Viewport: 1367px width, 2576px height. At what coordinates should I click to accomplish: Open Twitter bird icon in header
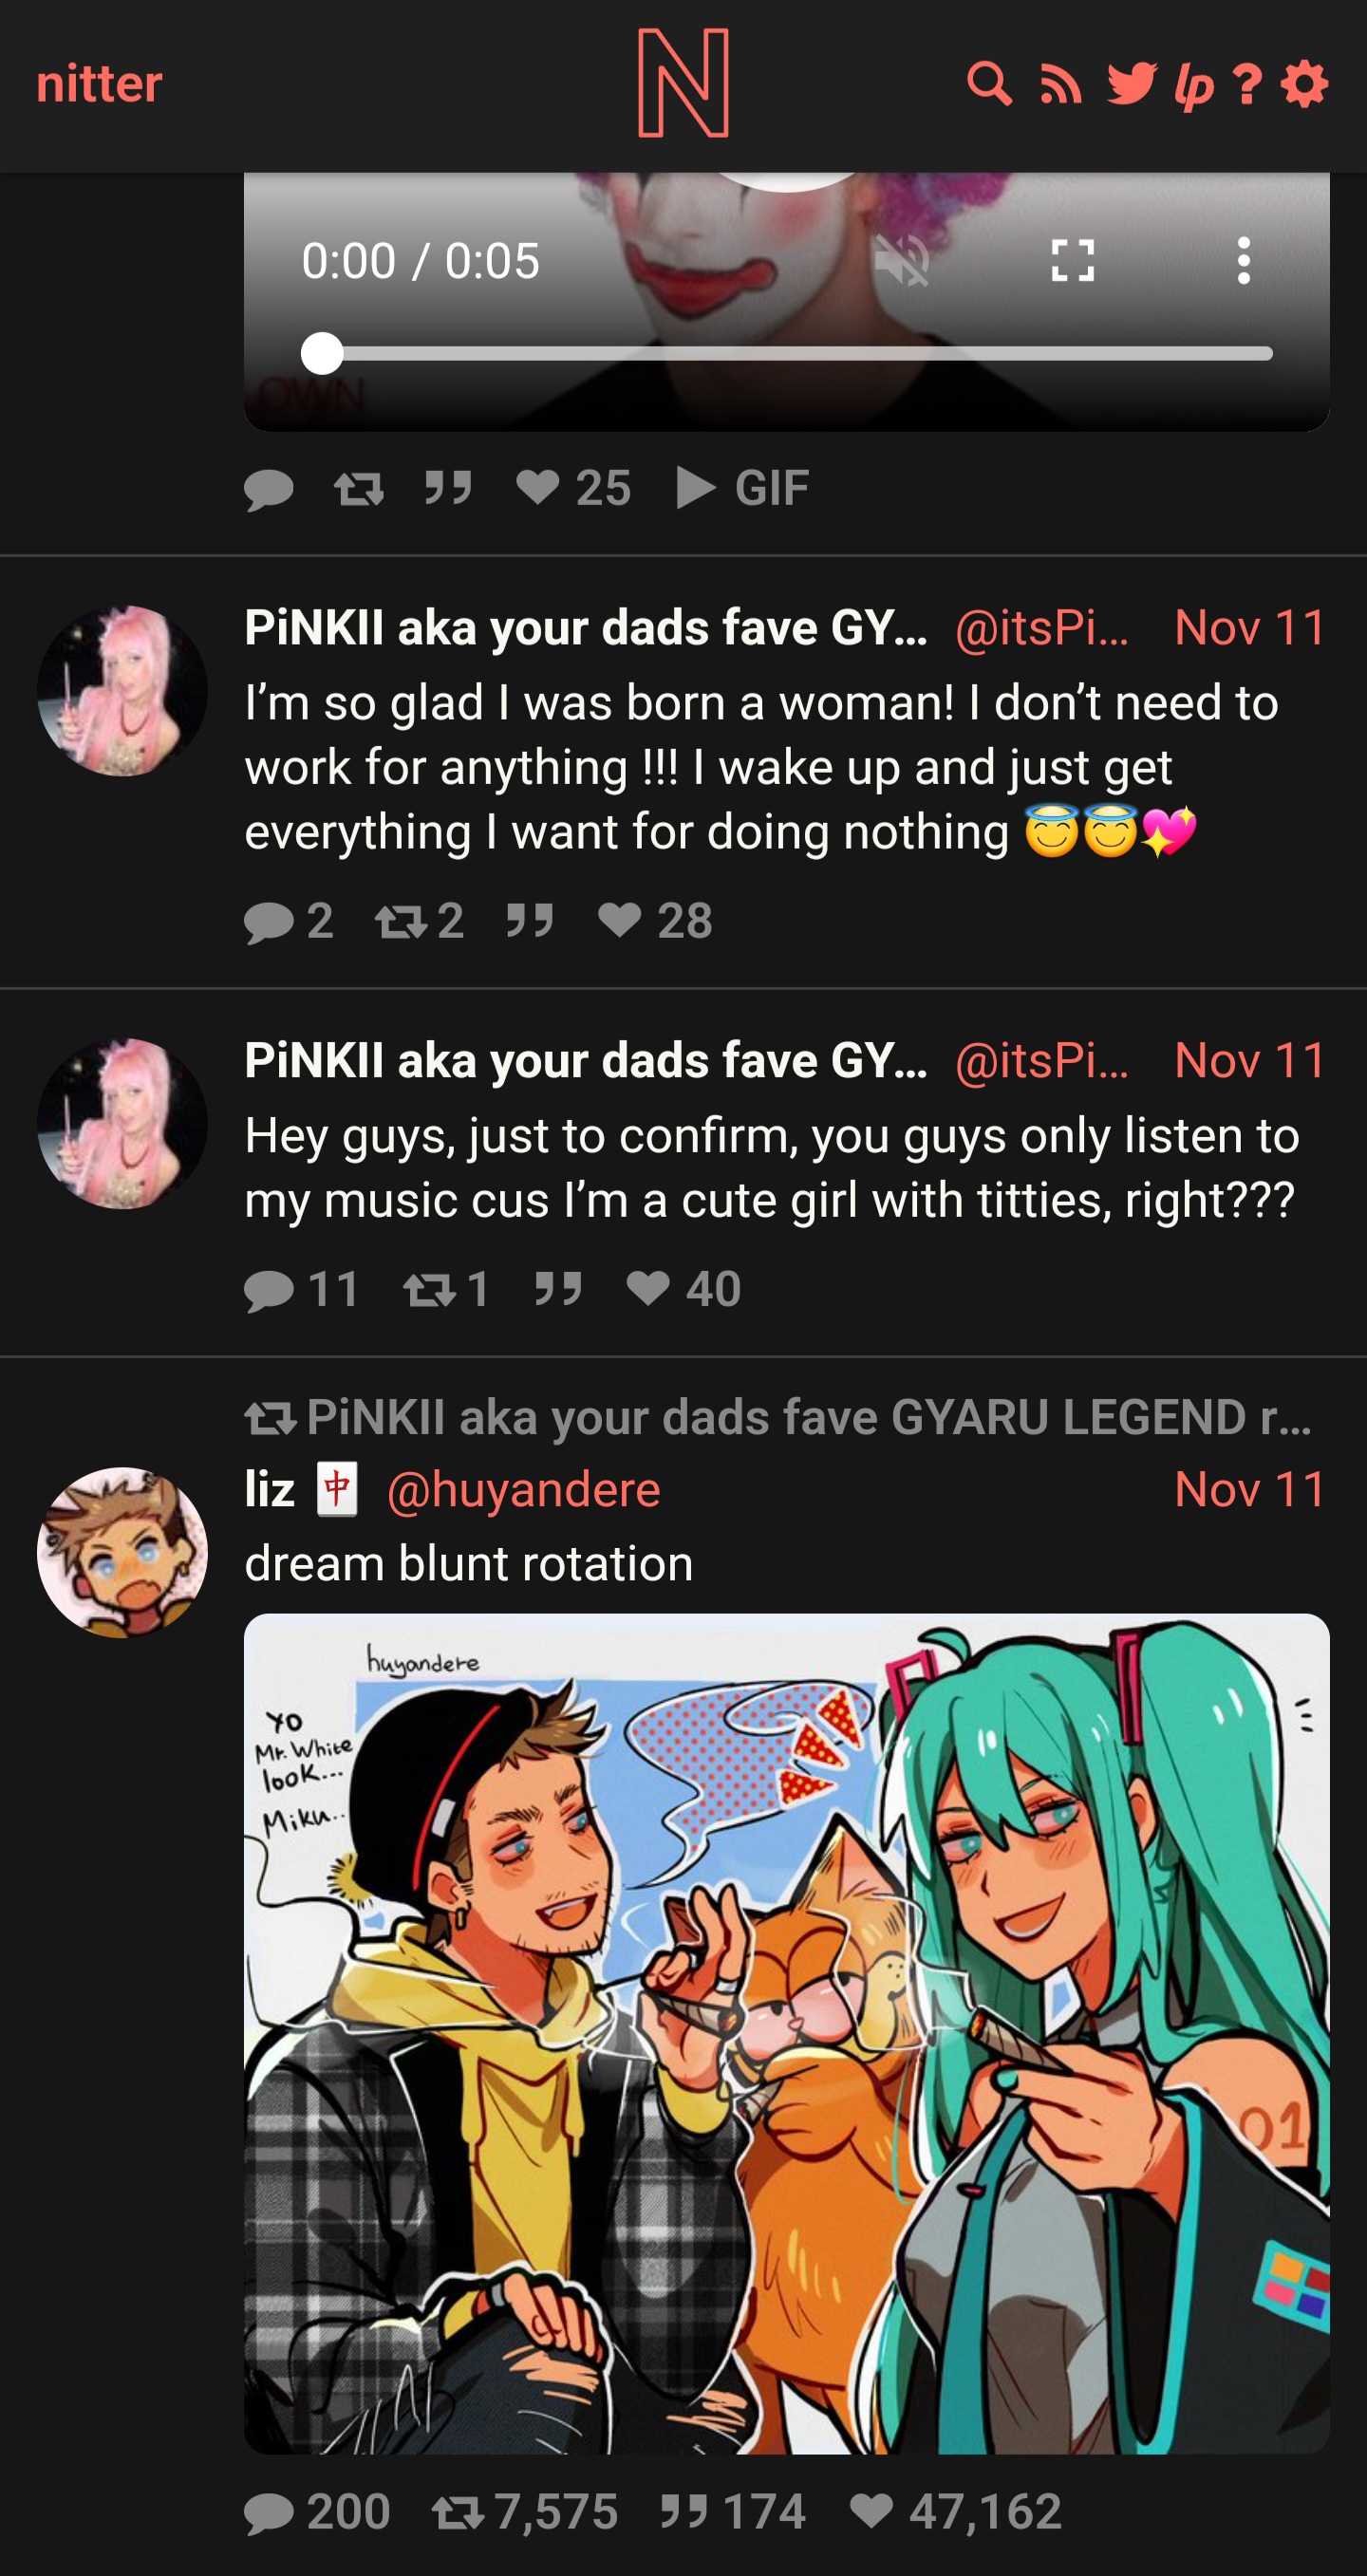pos(1132,84)
